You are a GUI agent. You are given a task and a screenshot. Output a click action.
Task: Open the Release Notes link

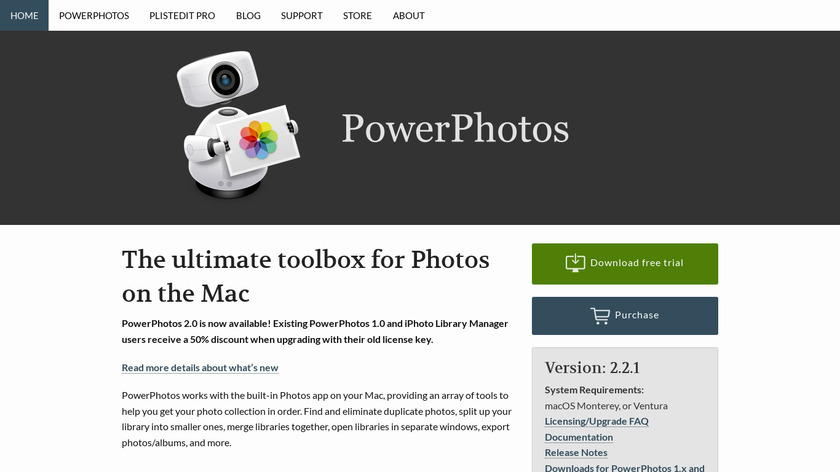tap(576, 453)
